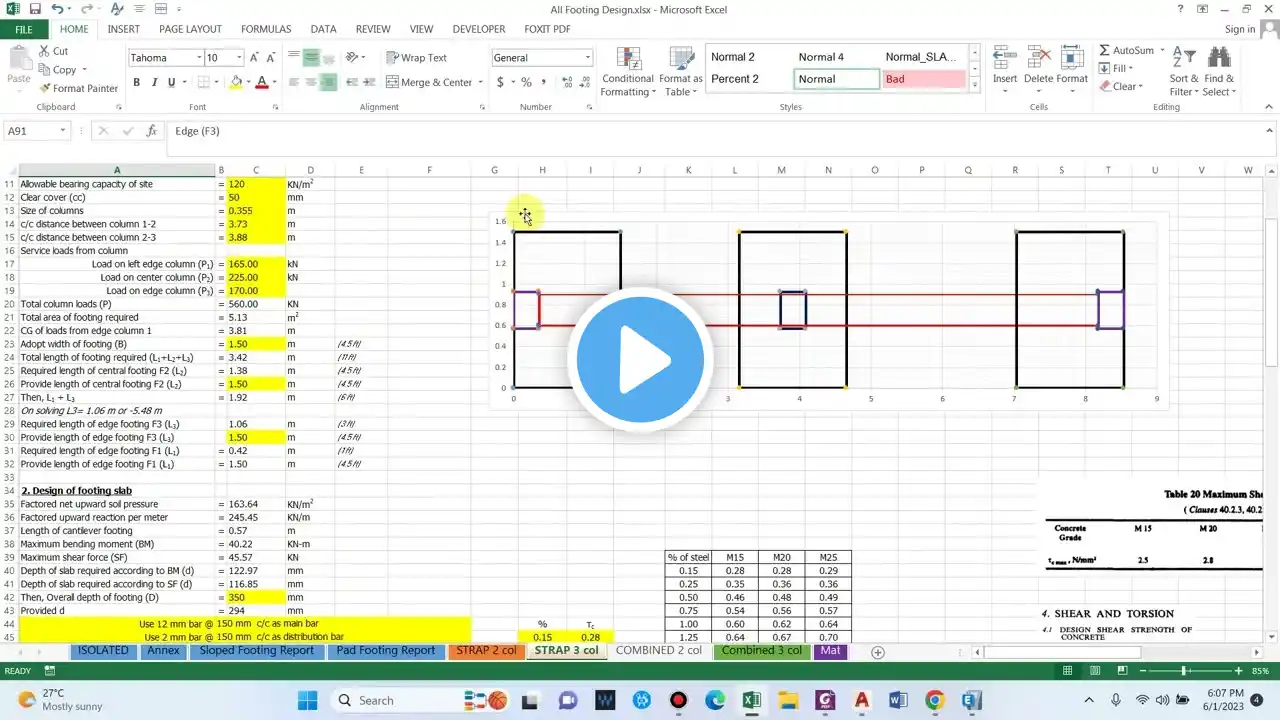
Task: Center text horizontally
Action: tap(312, 82)
